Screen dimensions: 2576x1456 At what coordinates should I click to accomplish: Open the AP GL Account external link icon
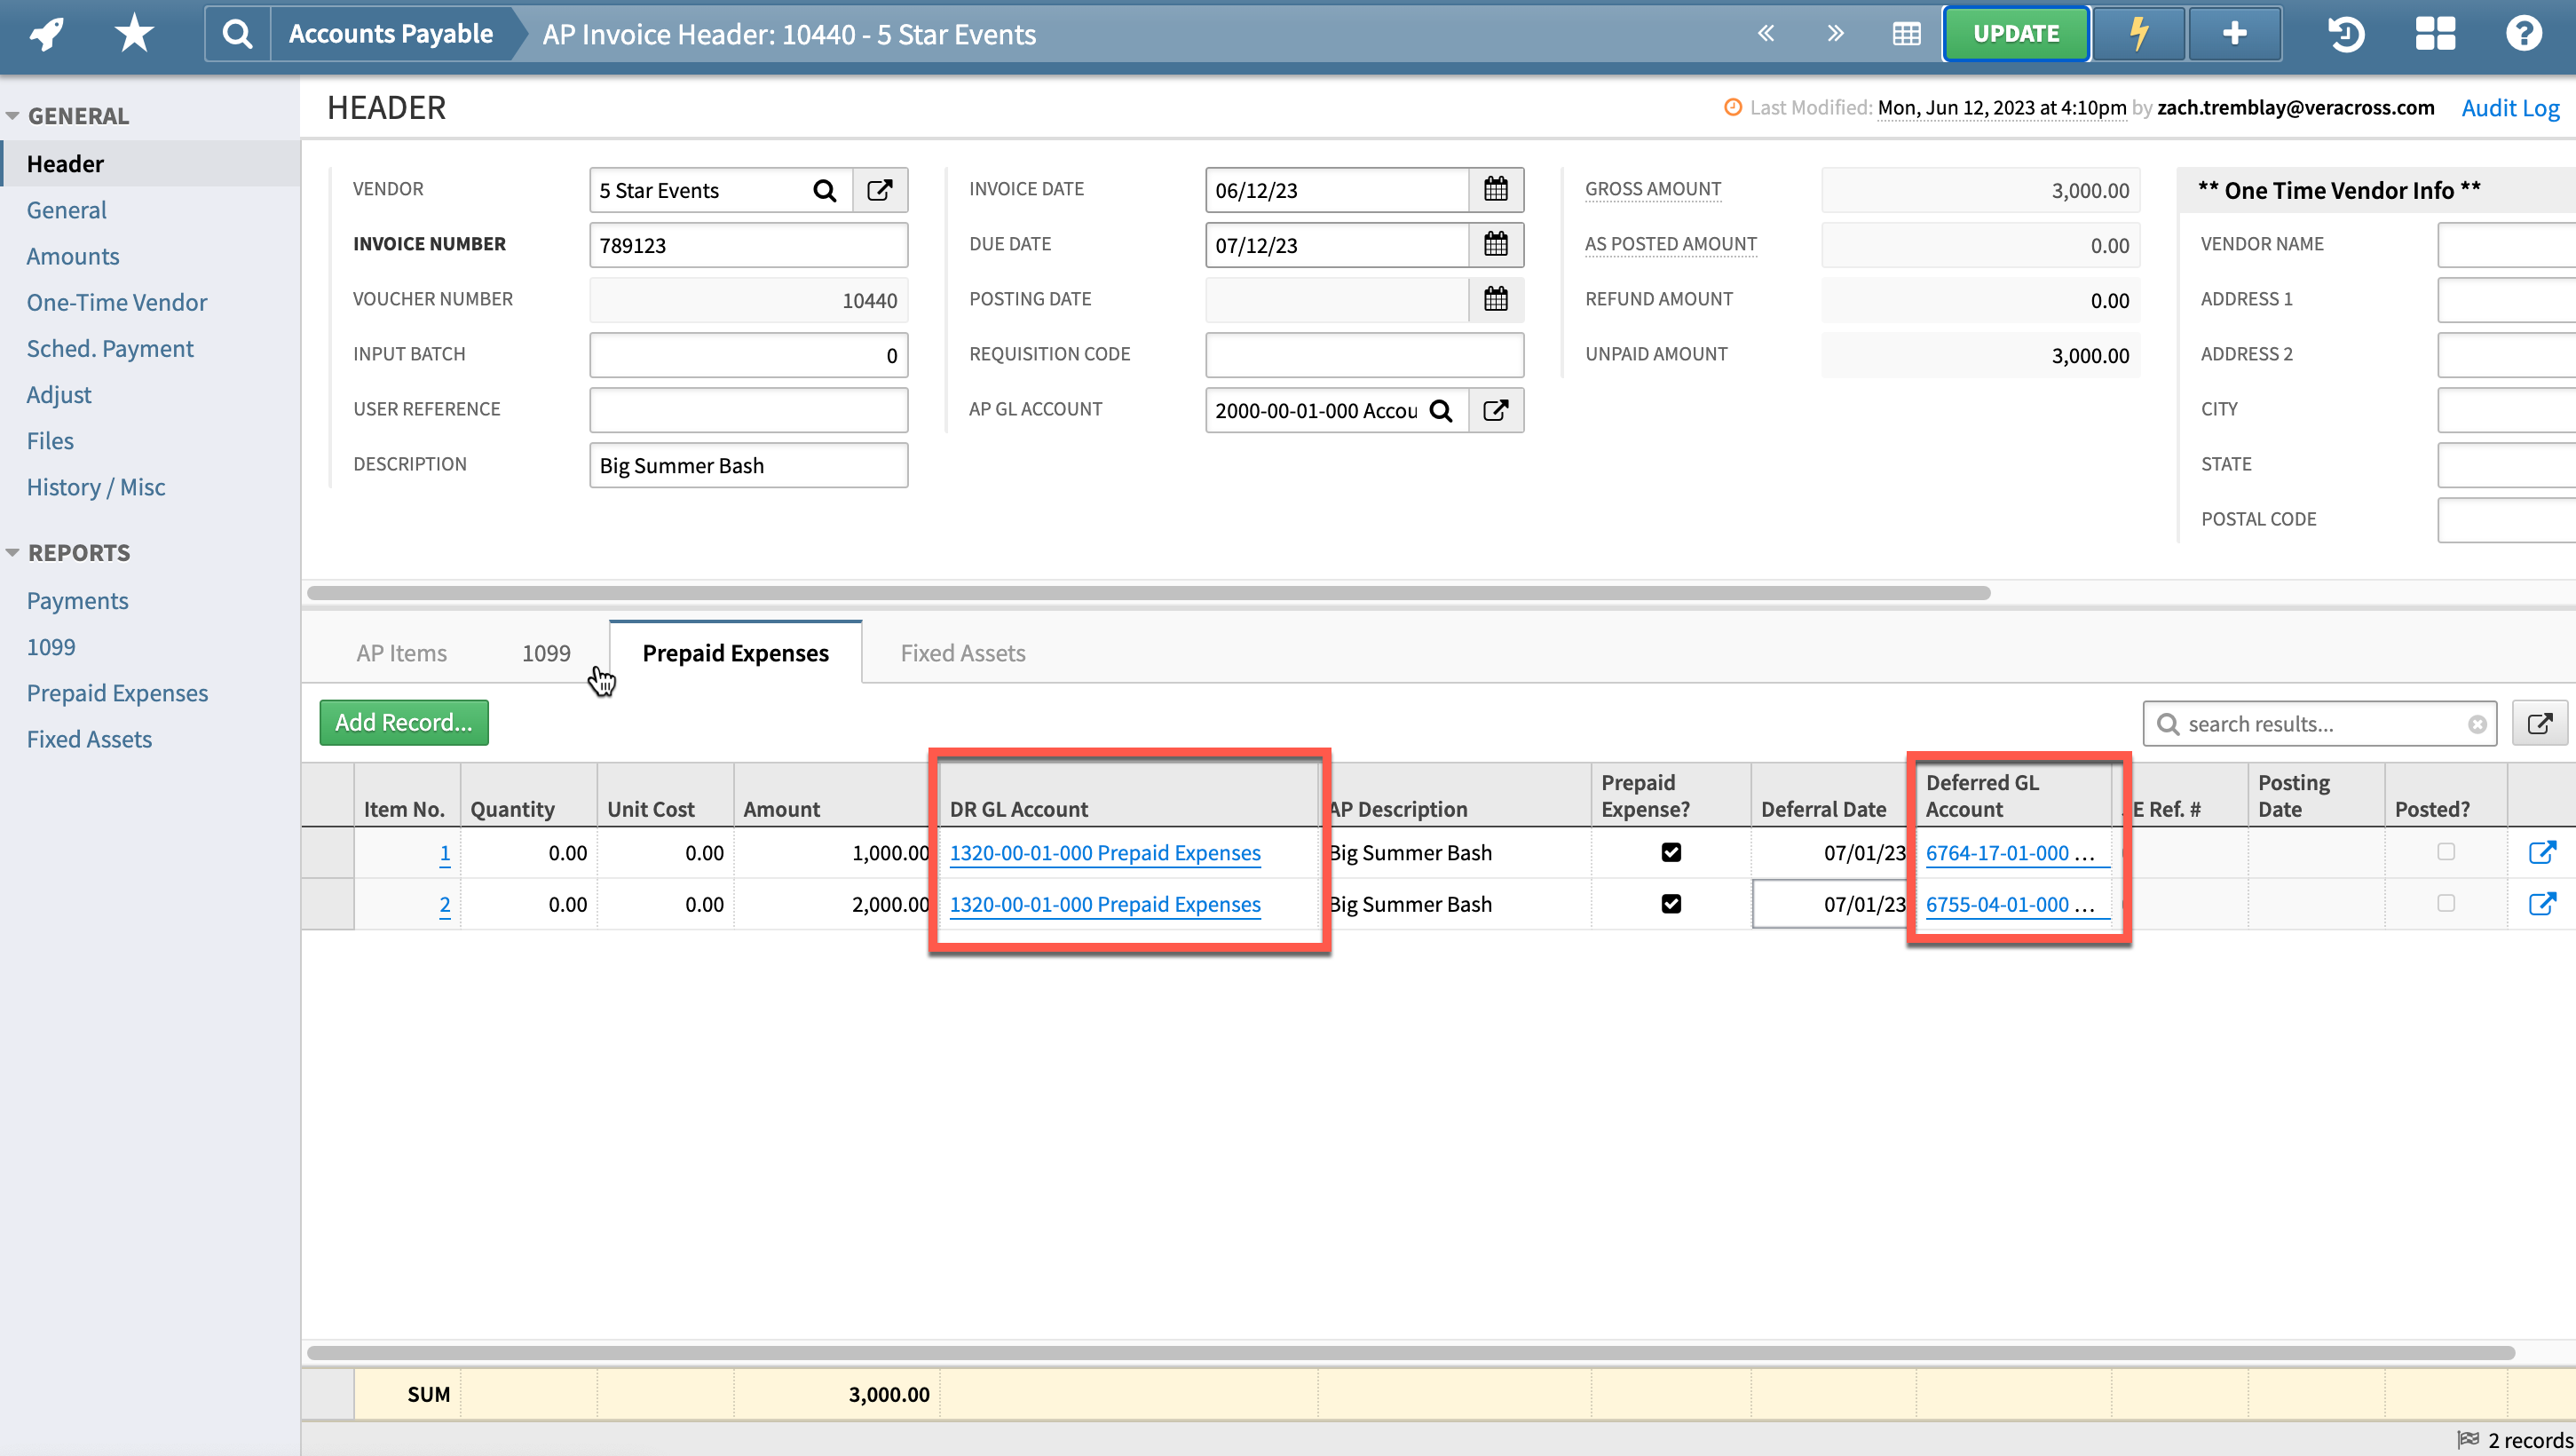click(1496, 410)
